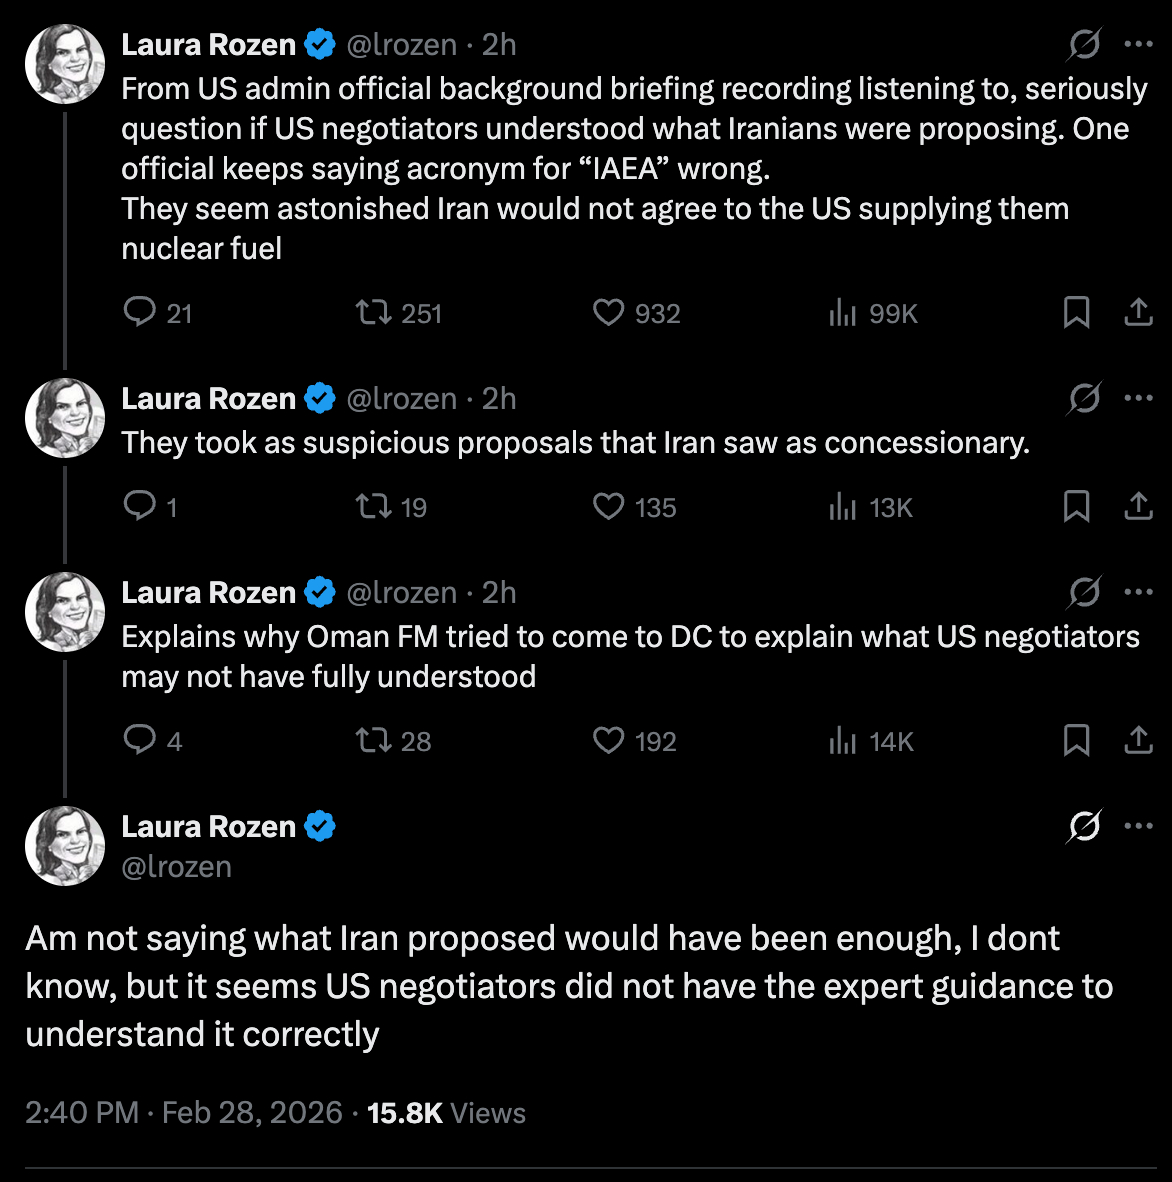Share the Oman FM tweet
This screenshot has height=1182, width=1172.
click(1138, 741)
